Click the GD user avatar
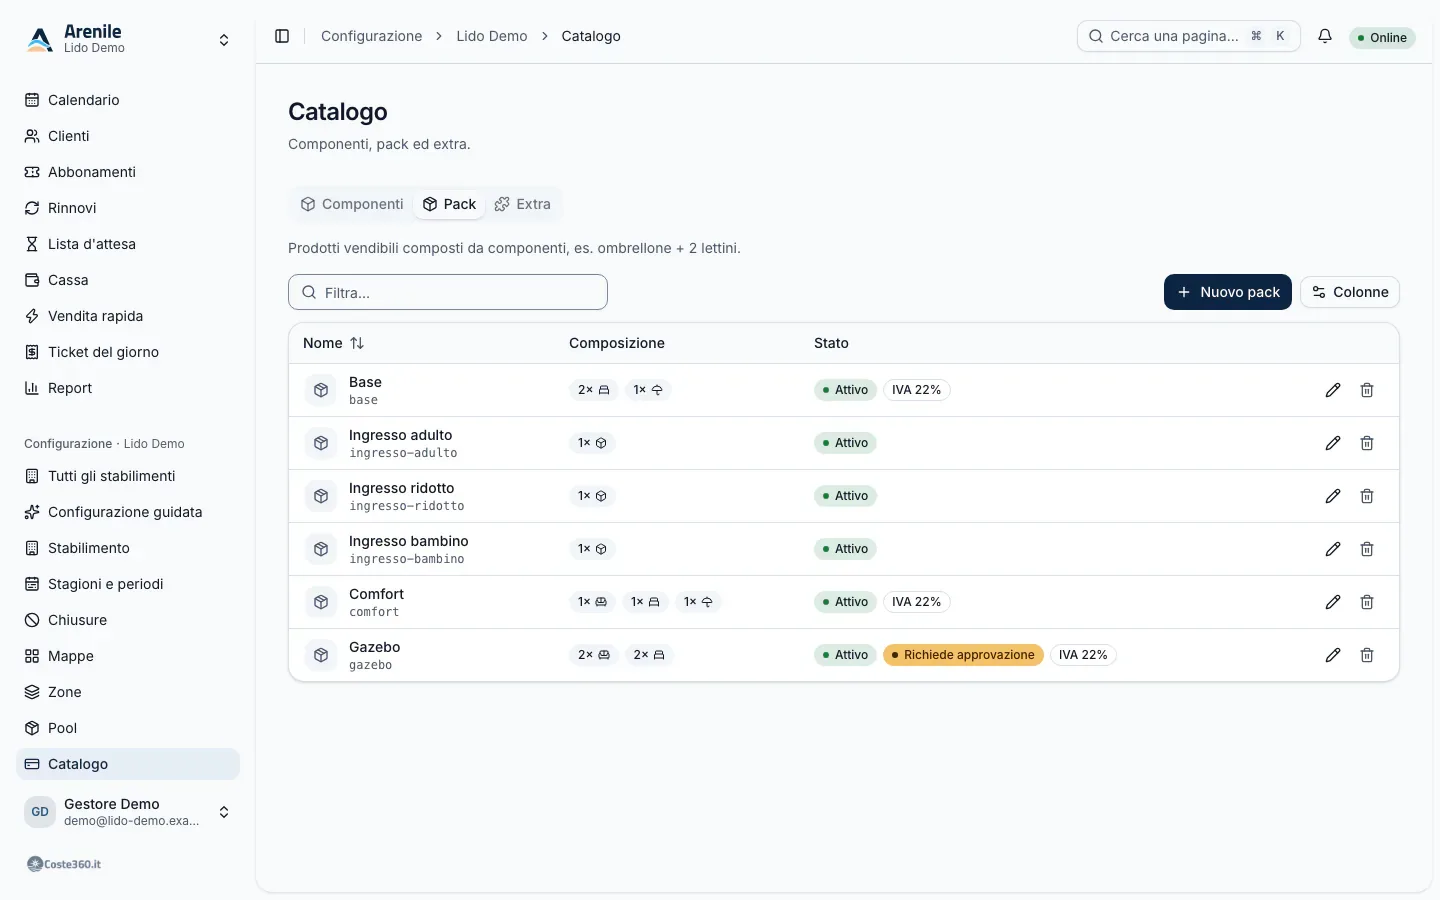 pos(40,812)
